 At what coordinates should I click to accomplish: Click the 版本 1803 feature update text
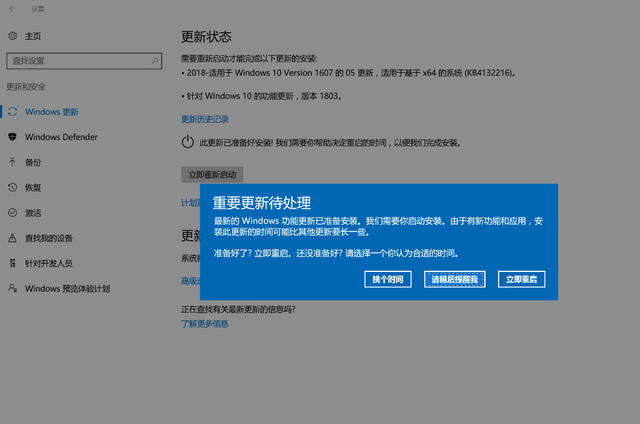(262, 96)
